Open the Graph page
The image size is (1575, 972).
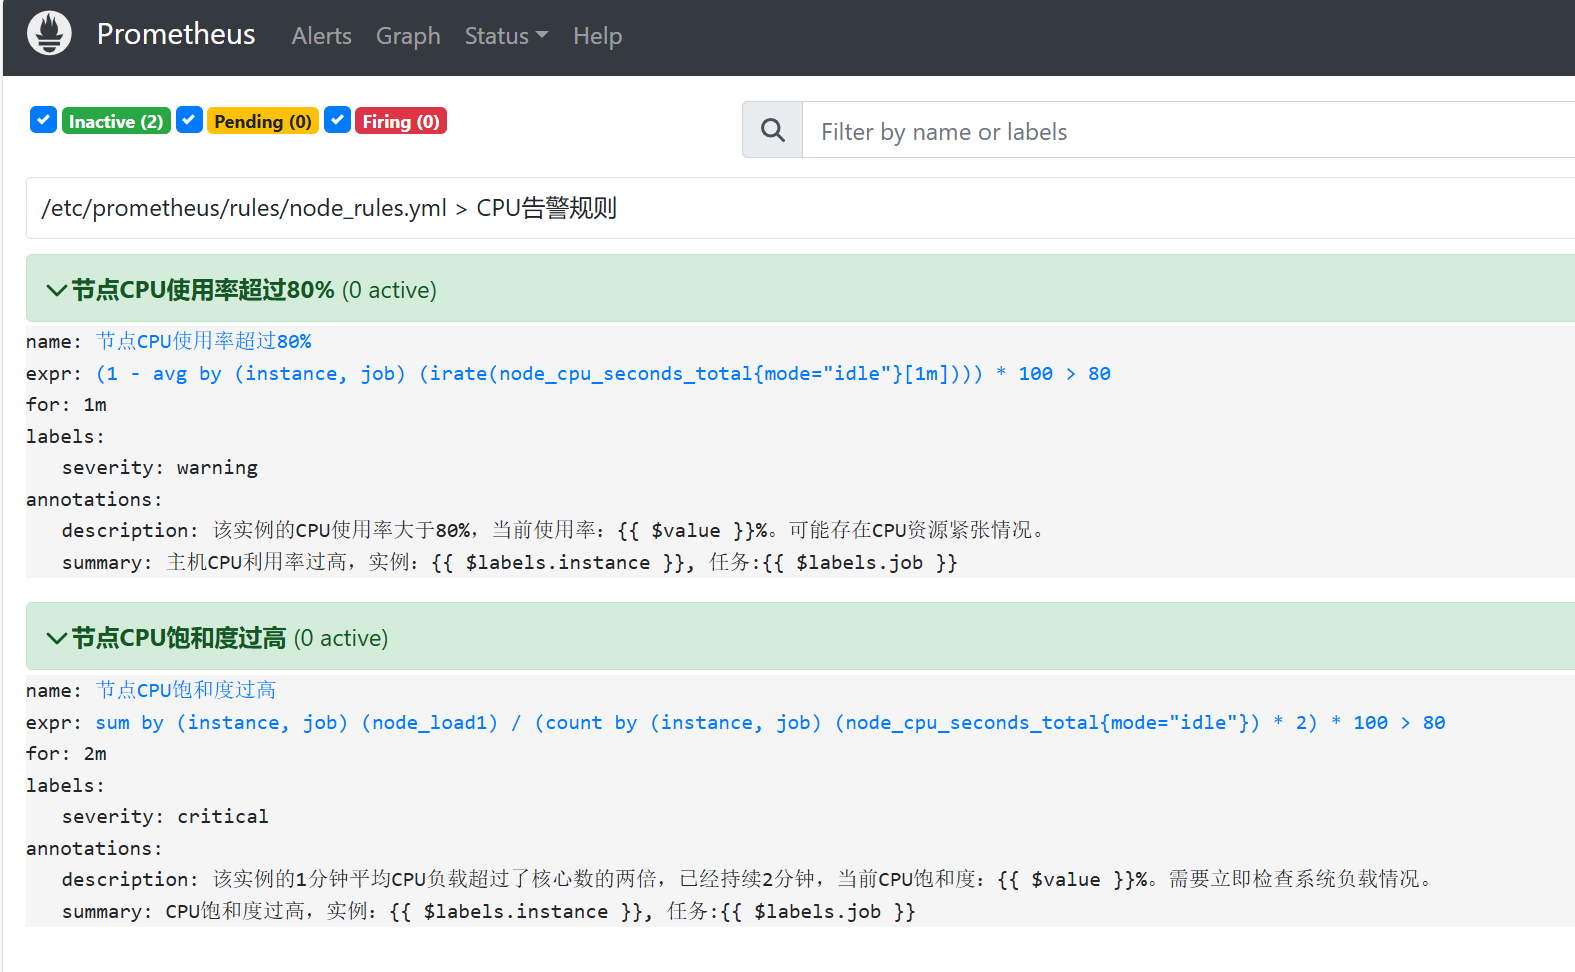pyautogui.click(x=408, y=36)
